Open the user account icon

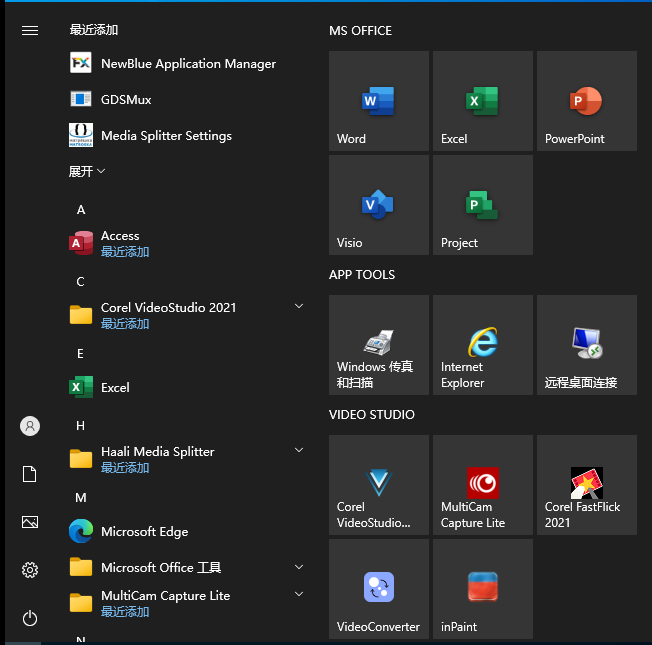coord(30,426)
